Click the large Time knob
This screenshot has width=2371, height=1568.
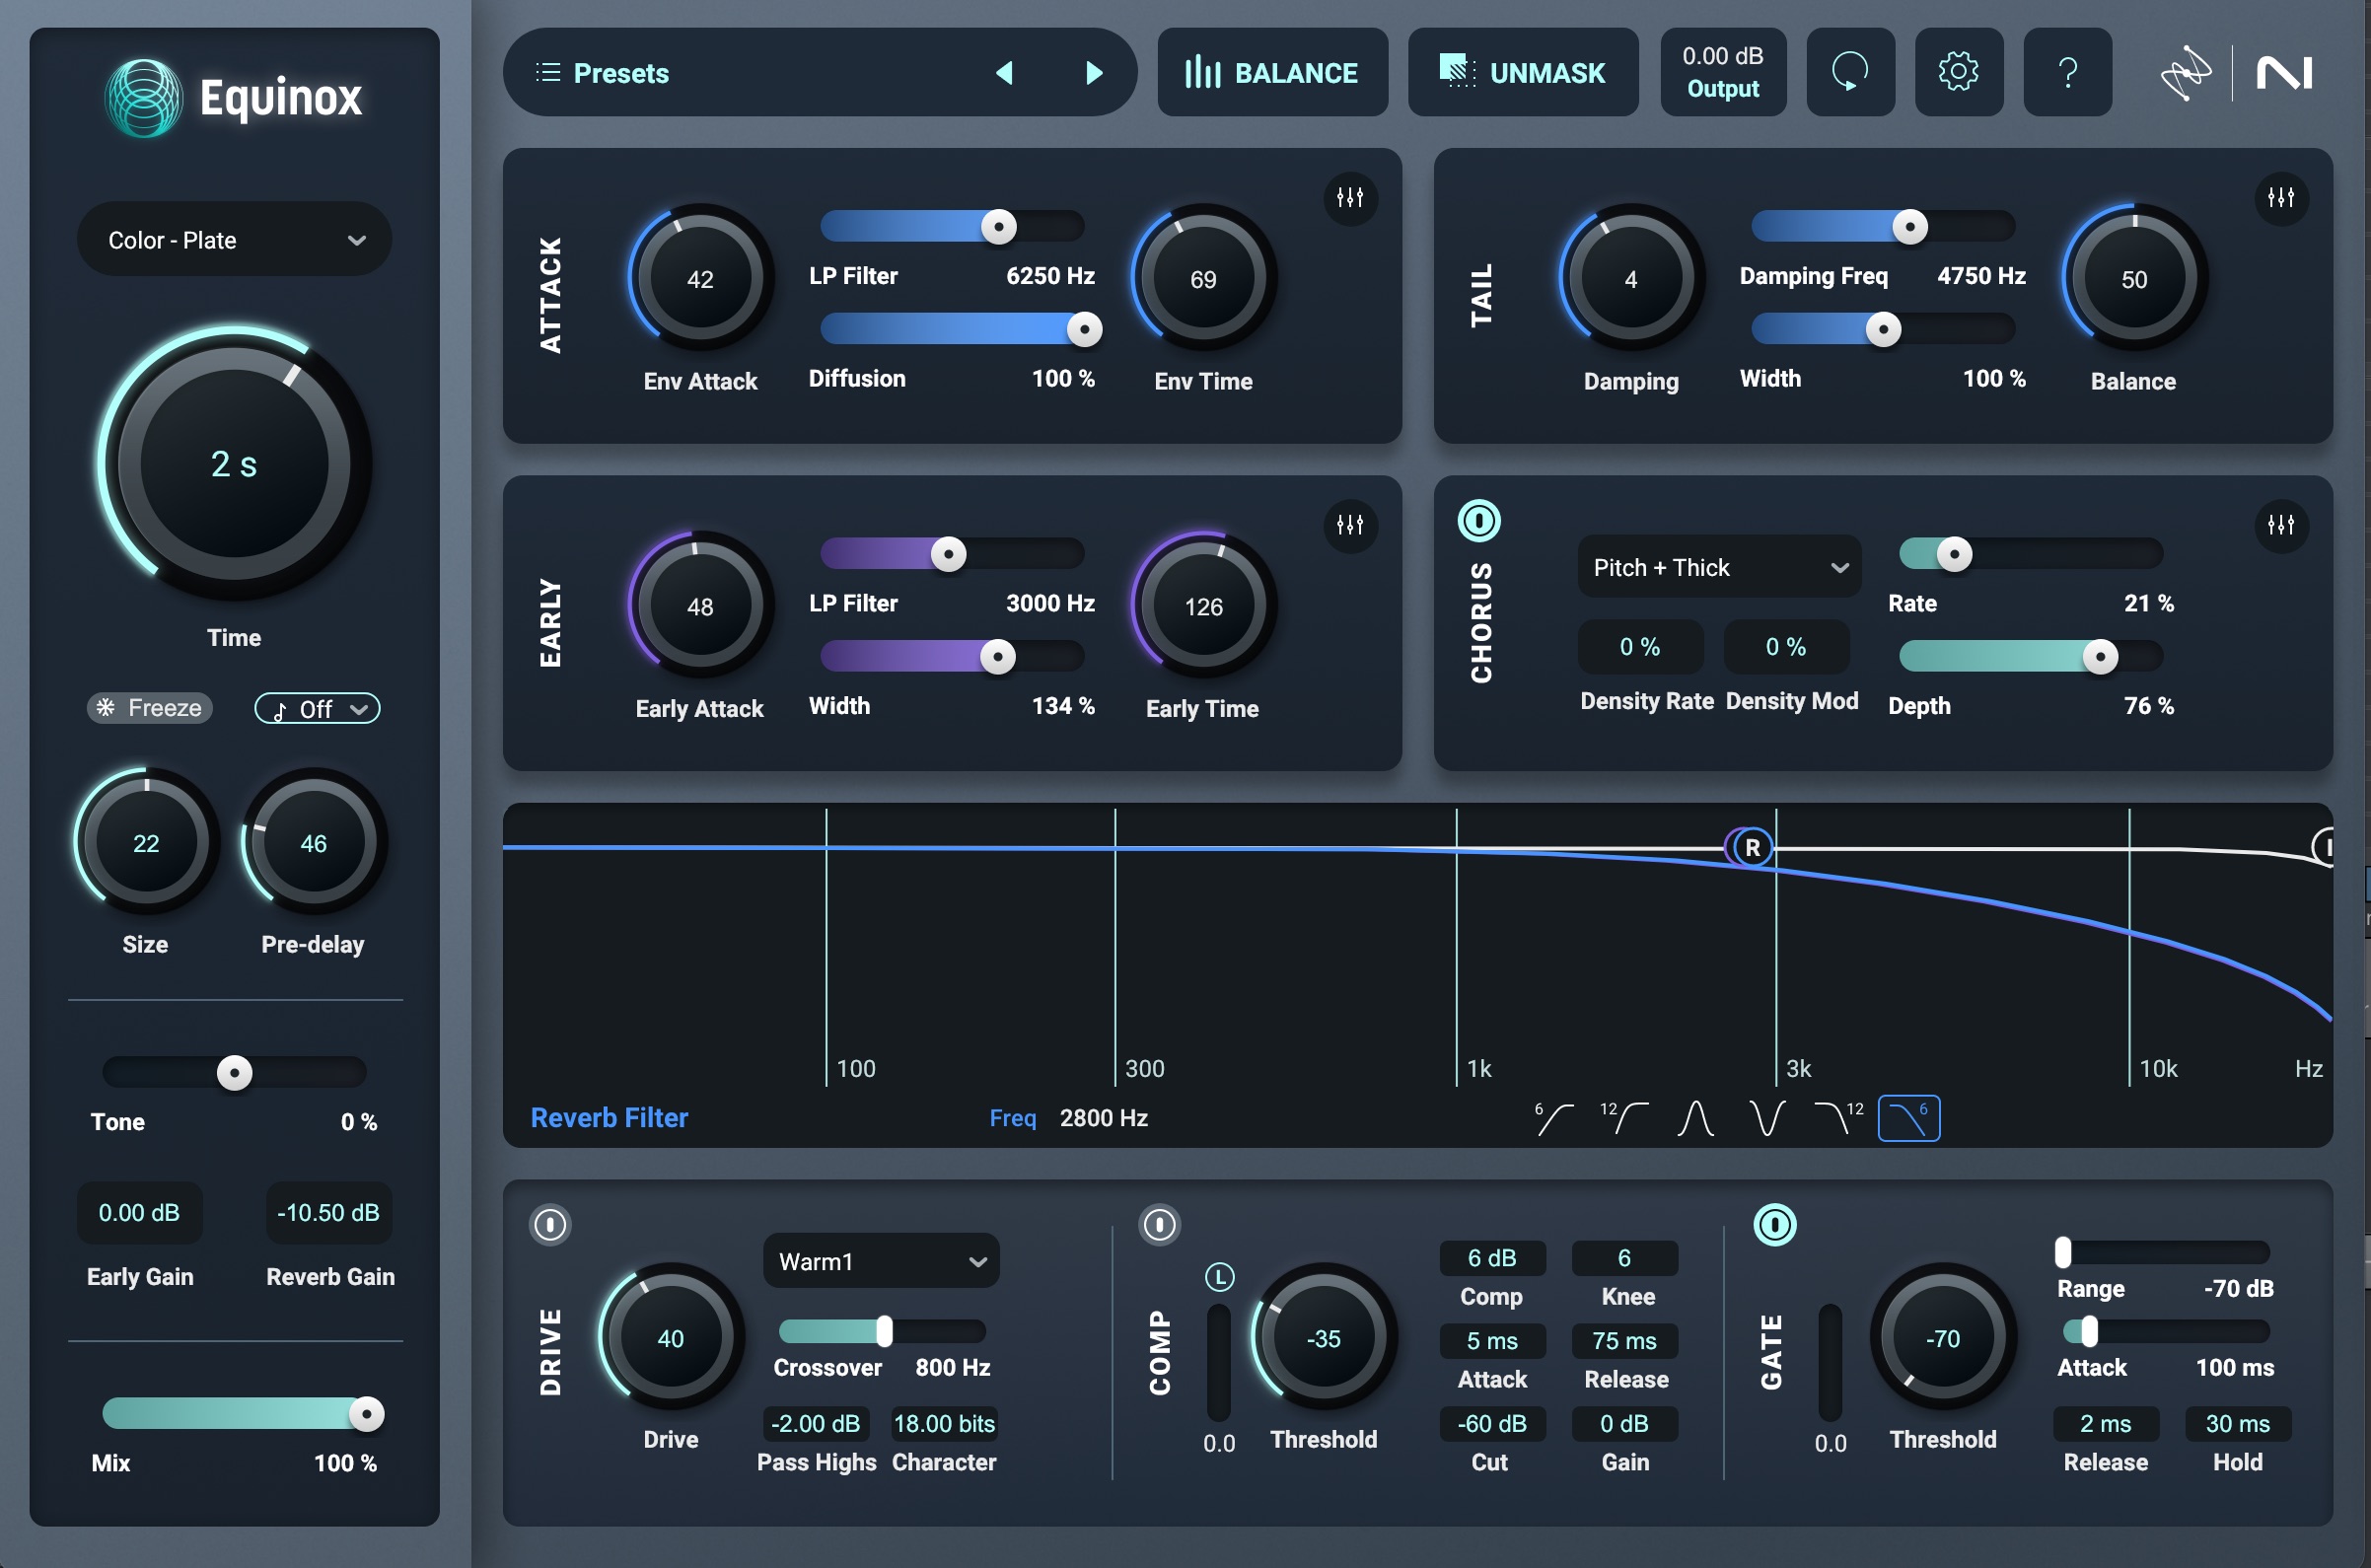pyautogui.click(x=234, y=463)
